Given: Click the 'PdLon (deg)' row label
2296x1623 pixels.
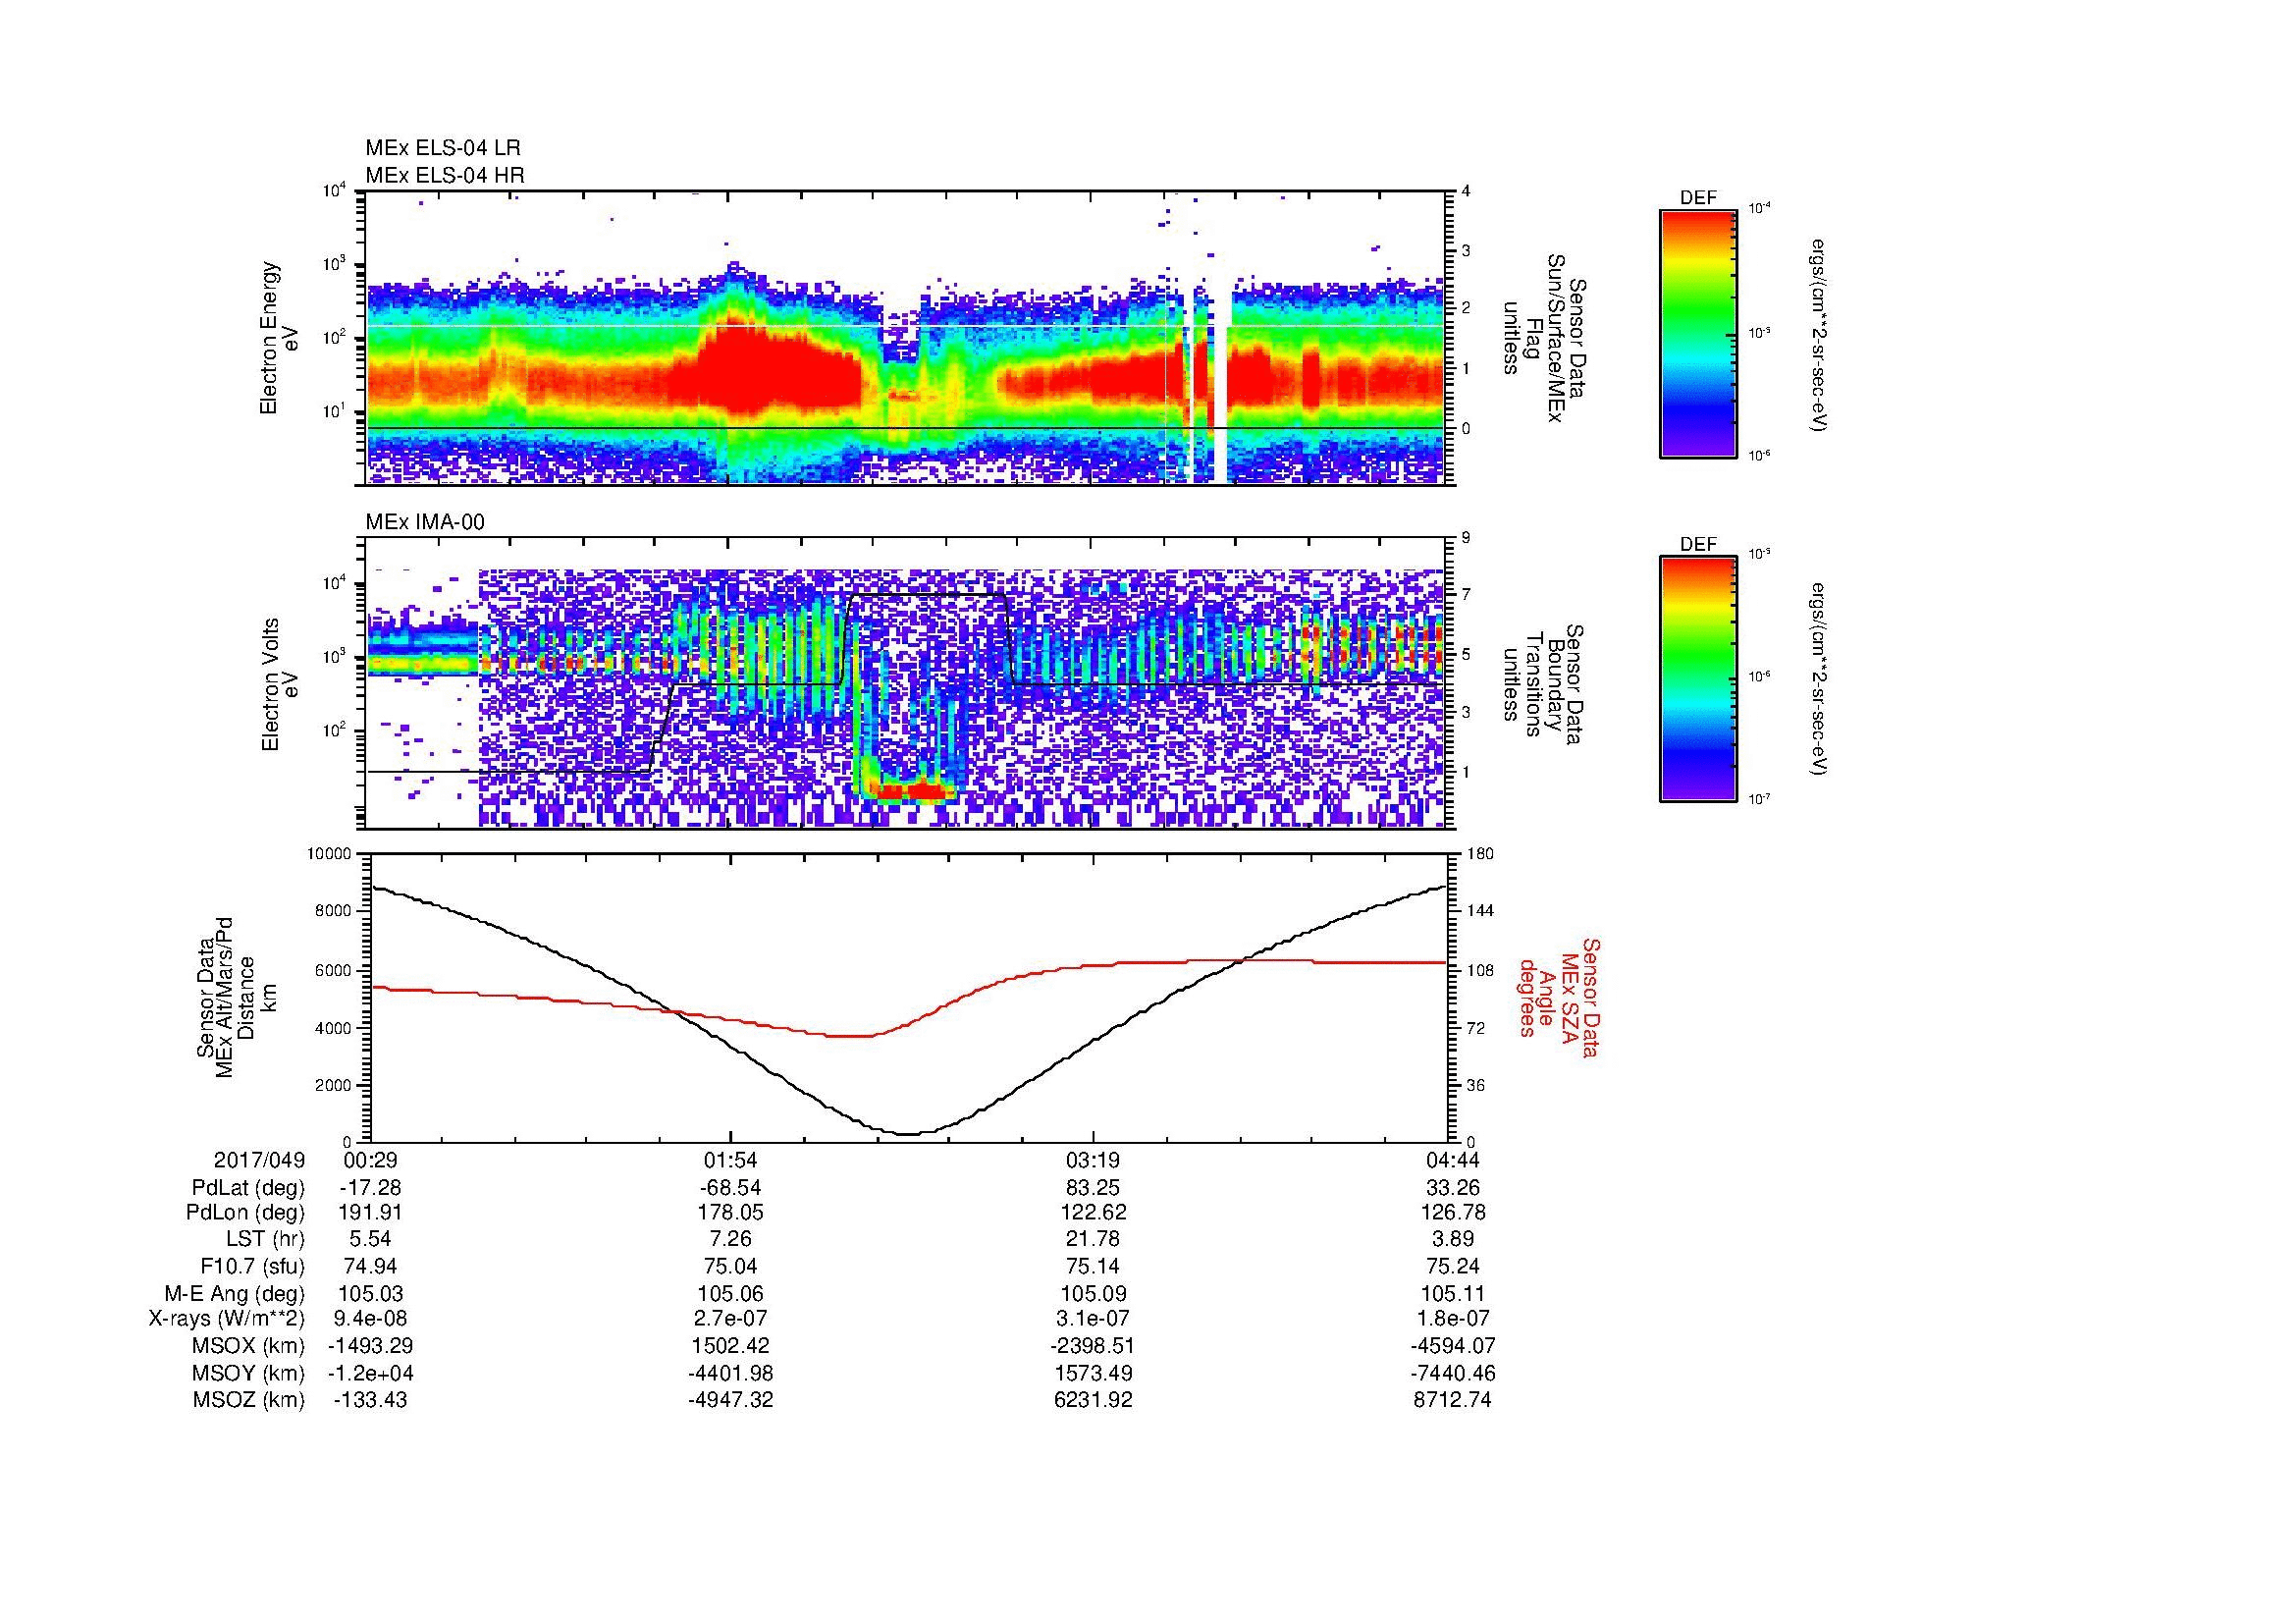Looking at the screenshot, I should point(247,1213).
